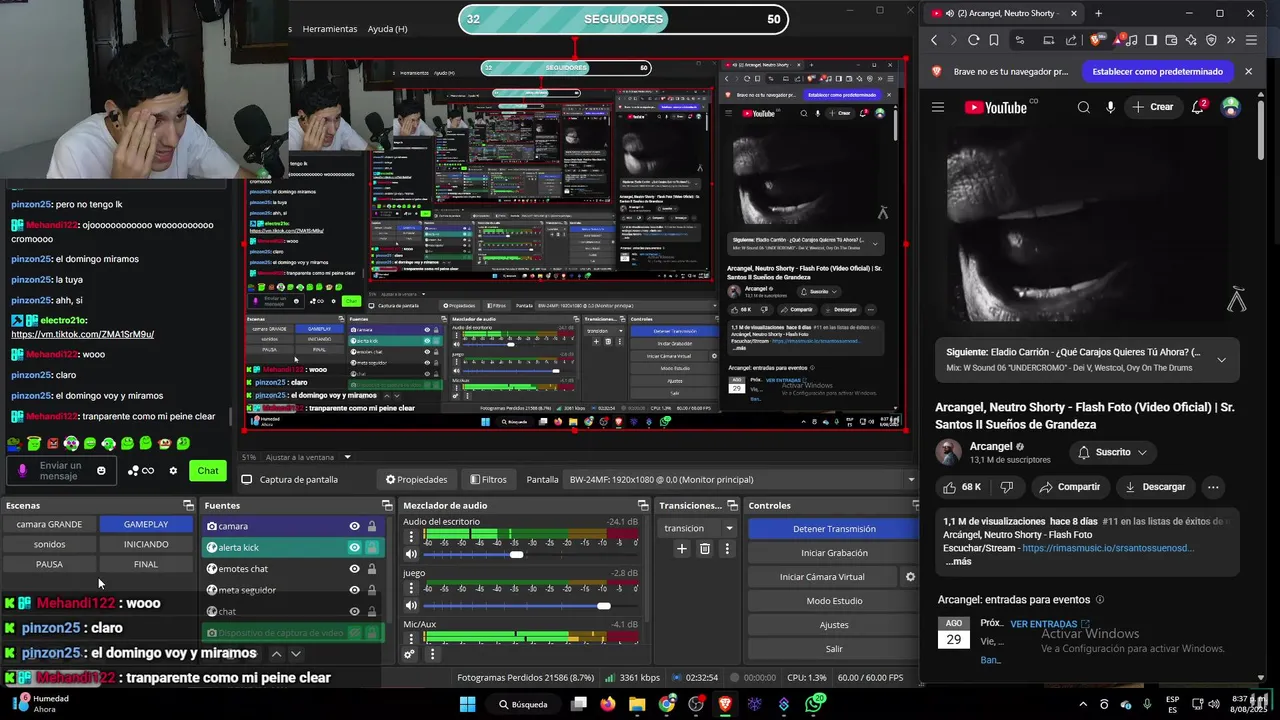Open Suscrito subscription dropdown
1280x720 pixels.
(x=1113, y=452)
